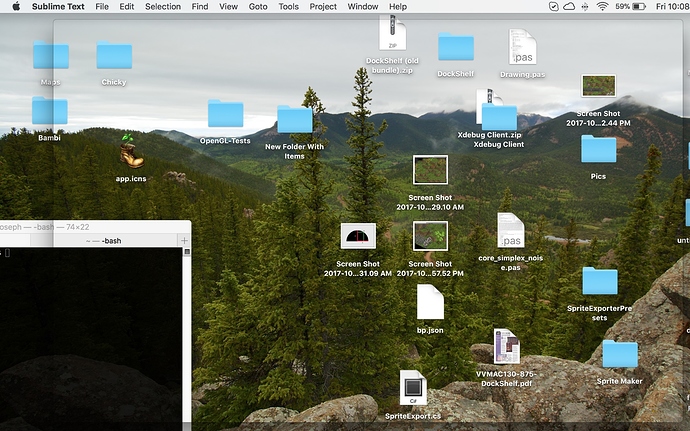The height and width of the screenshot is (431, 690).
Task: Click the SpriteExport.cs file icon
Action: tap(413, 388)
